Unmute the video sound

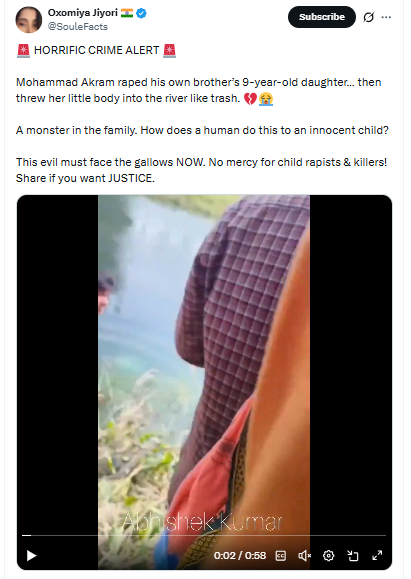[x=305, y=555]
